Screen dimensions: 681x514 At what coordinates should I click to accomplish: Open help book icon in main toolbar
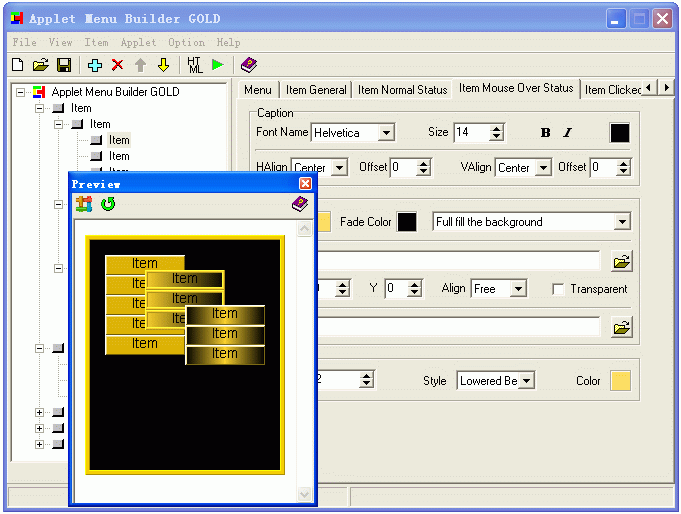tap(249, 65)
